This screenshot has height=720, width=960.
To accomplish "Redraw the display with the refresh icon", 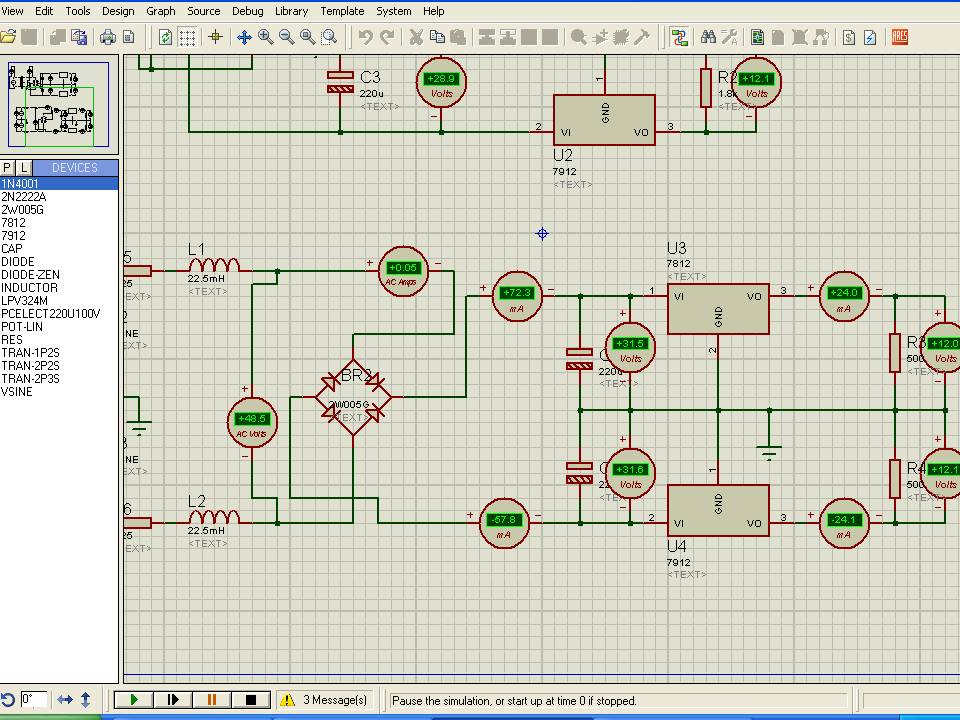I will (x=165, y=37).
